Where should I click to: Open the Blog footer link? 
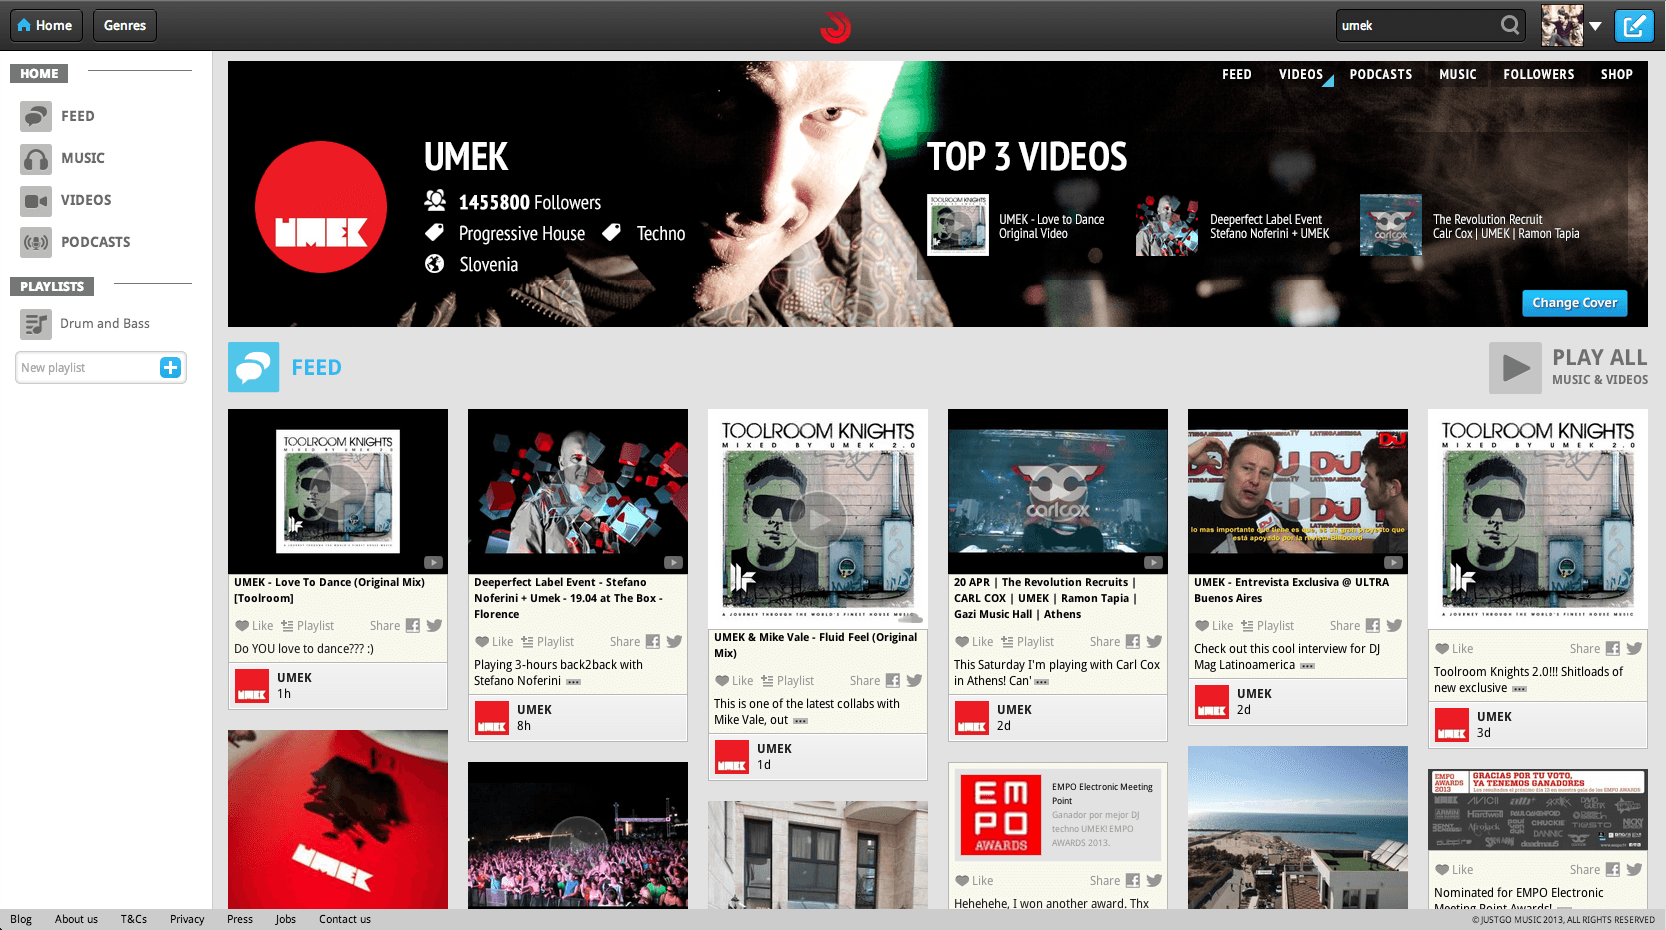tap(21, 919)
